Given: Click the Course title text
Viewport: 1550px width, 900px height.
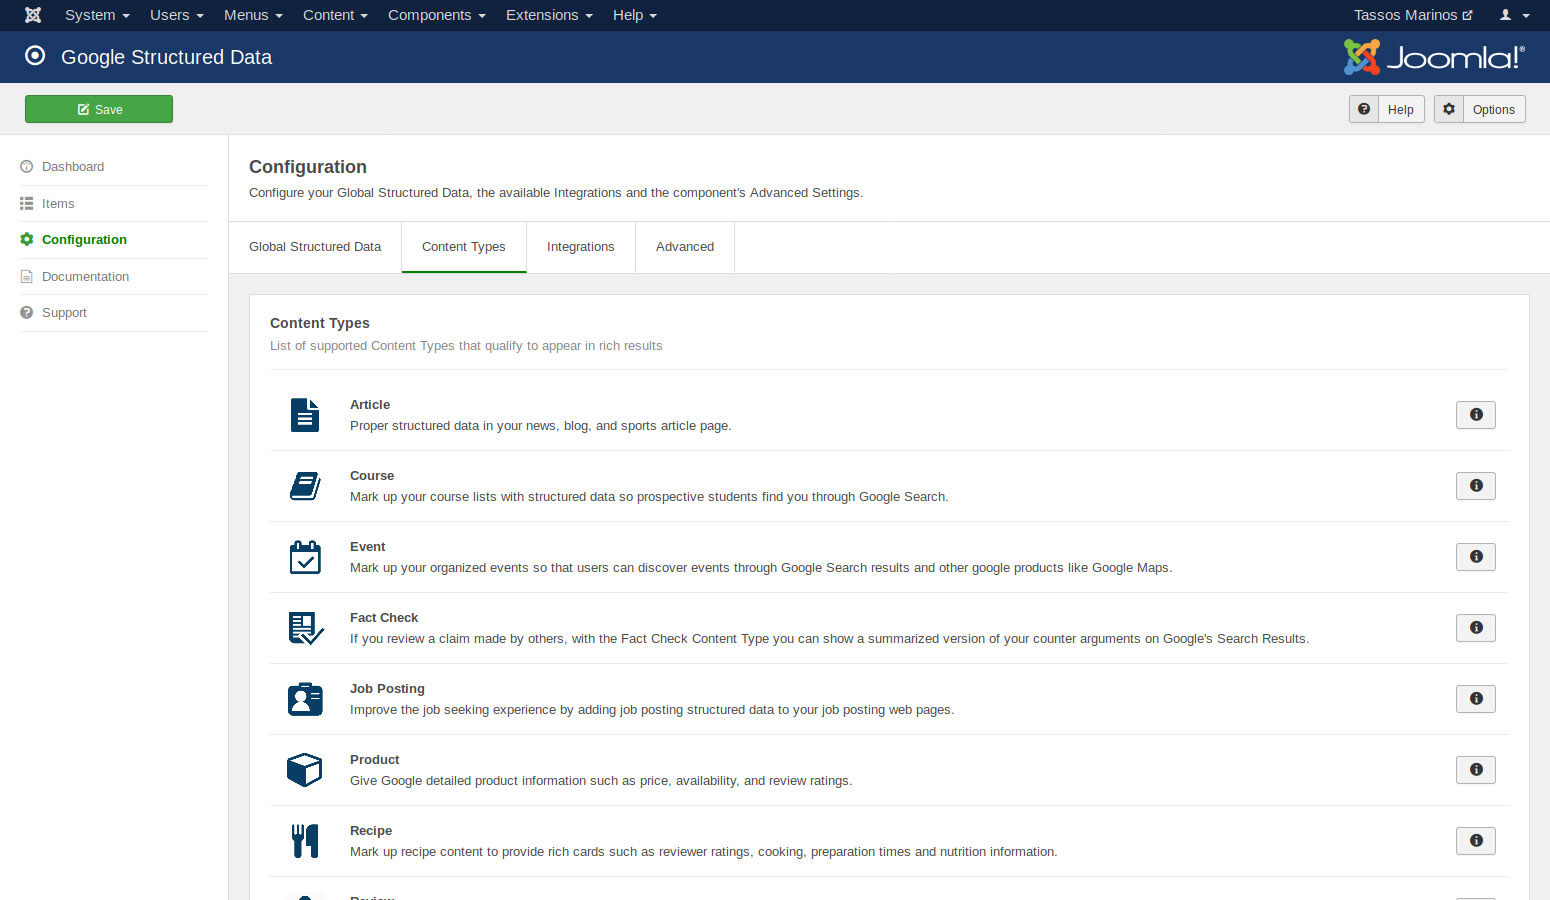Looking at the screenshot, I should pyautogui.click(x=372, y=476).
